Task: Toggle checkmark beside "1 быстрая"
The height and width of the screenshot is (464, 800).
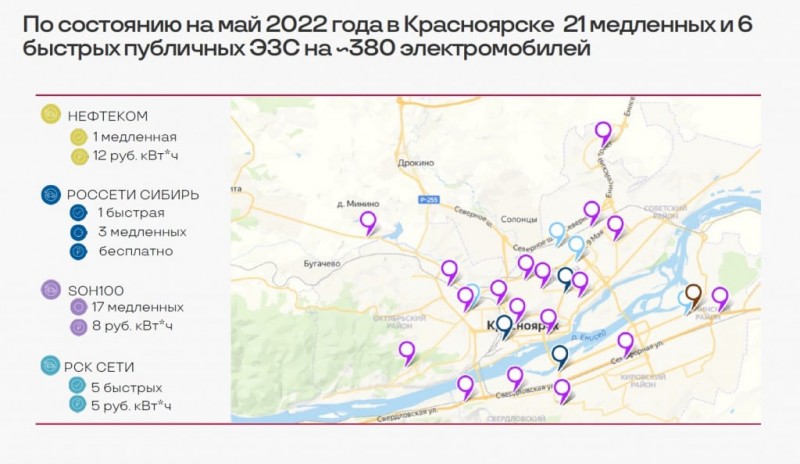Action: [78, 213]
